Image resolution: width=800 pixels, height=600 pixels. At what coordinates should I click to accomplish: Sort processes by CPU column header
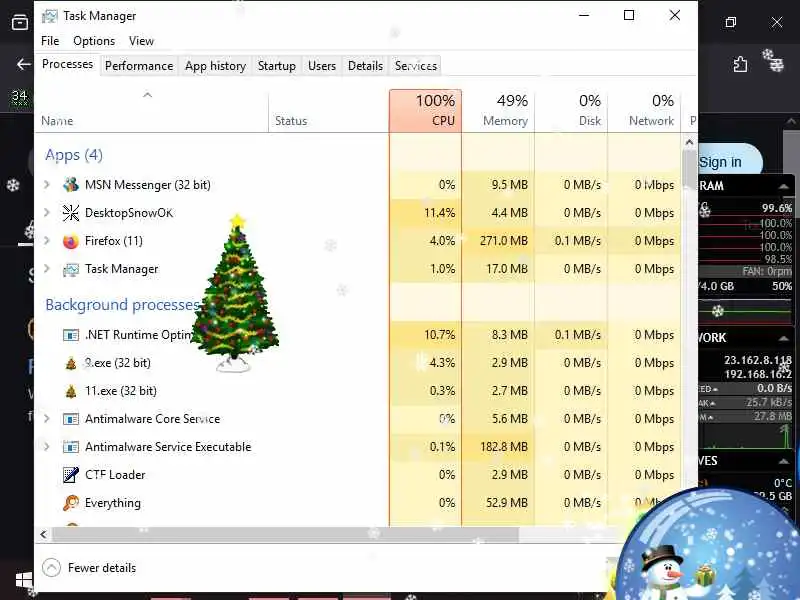[x=426, y=111]
